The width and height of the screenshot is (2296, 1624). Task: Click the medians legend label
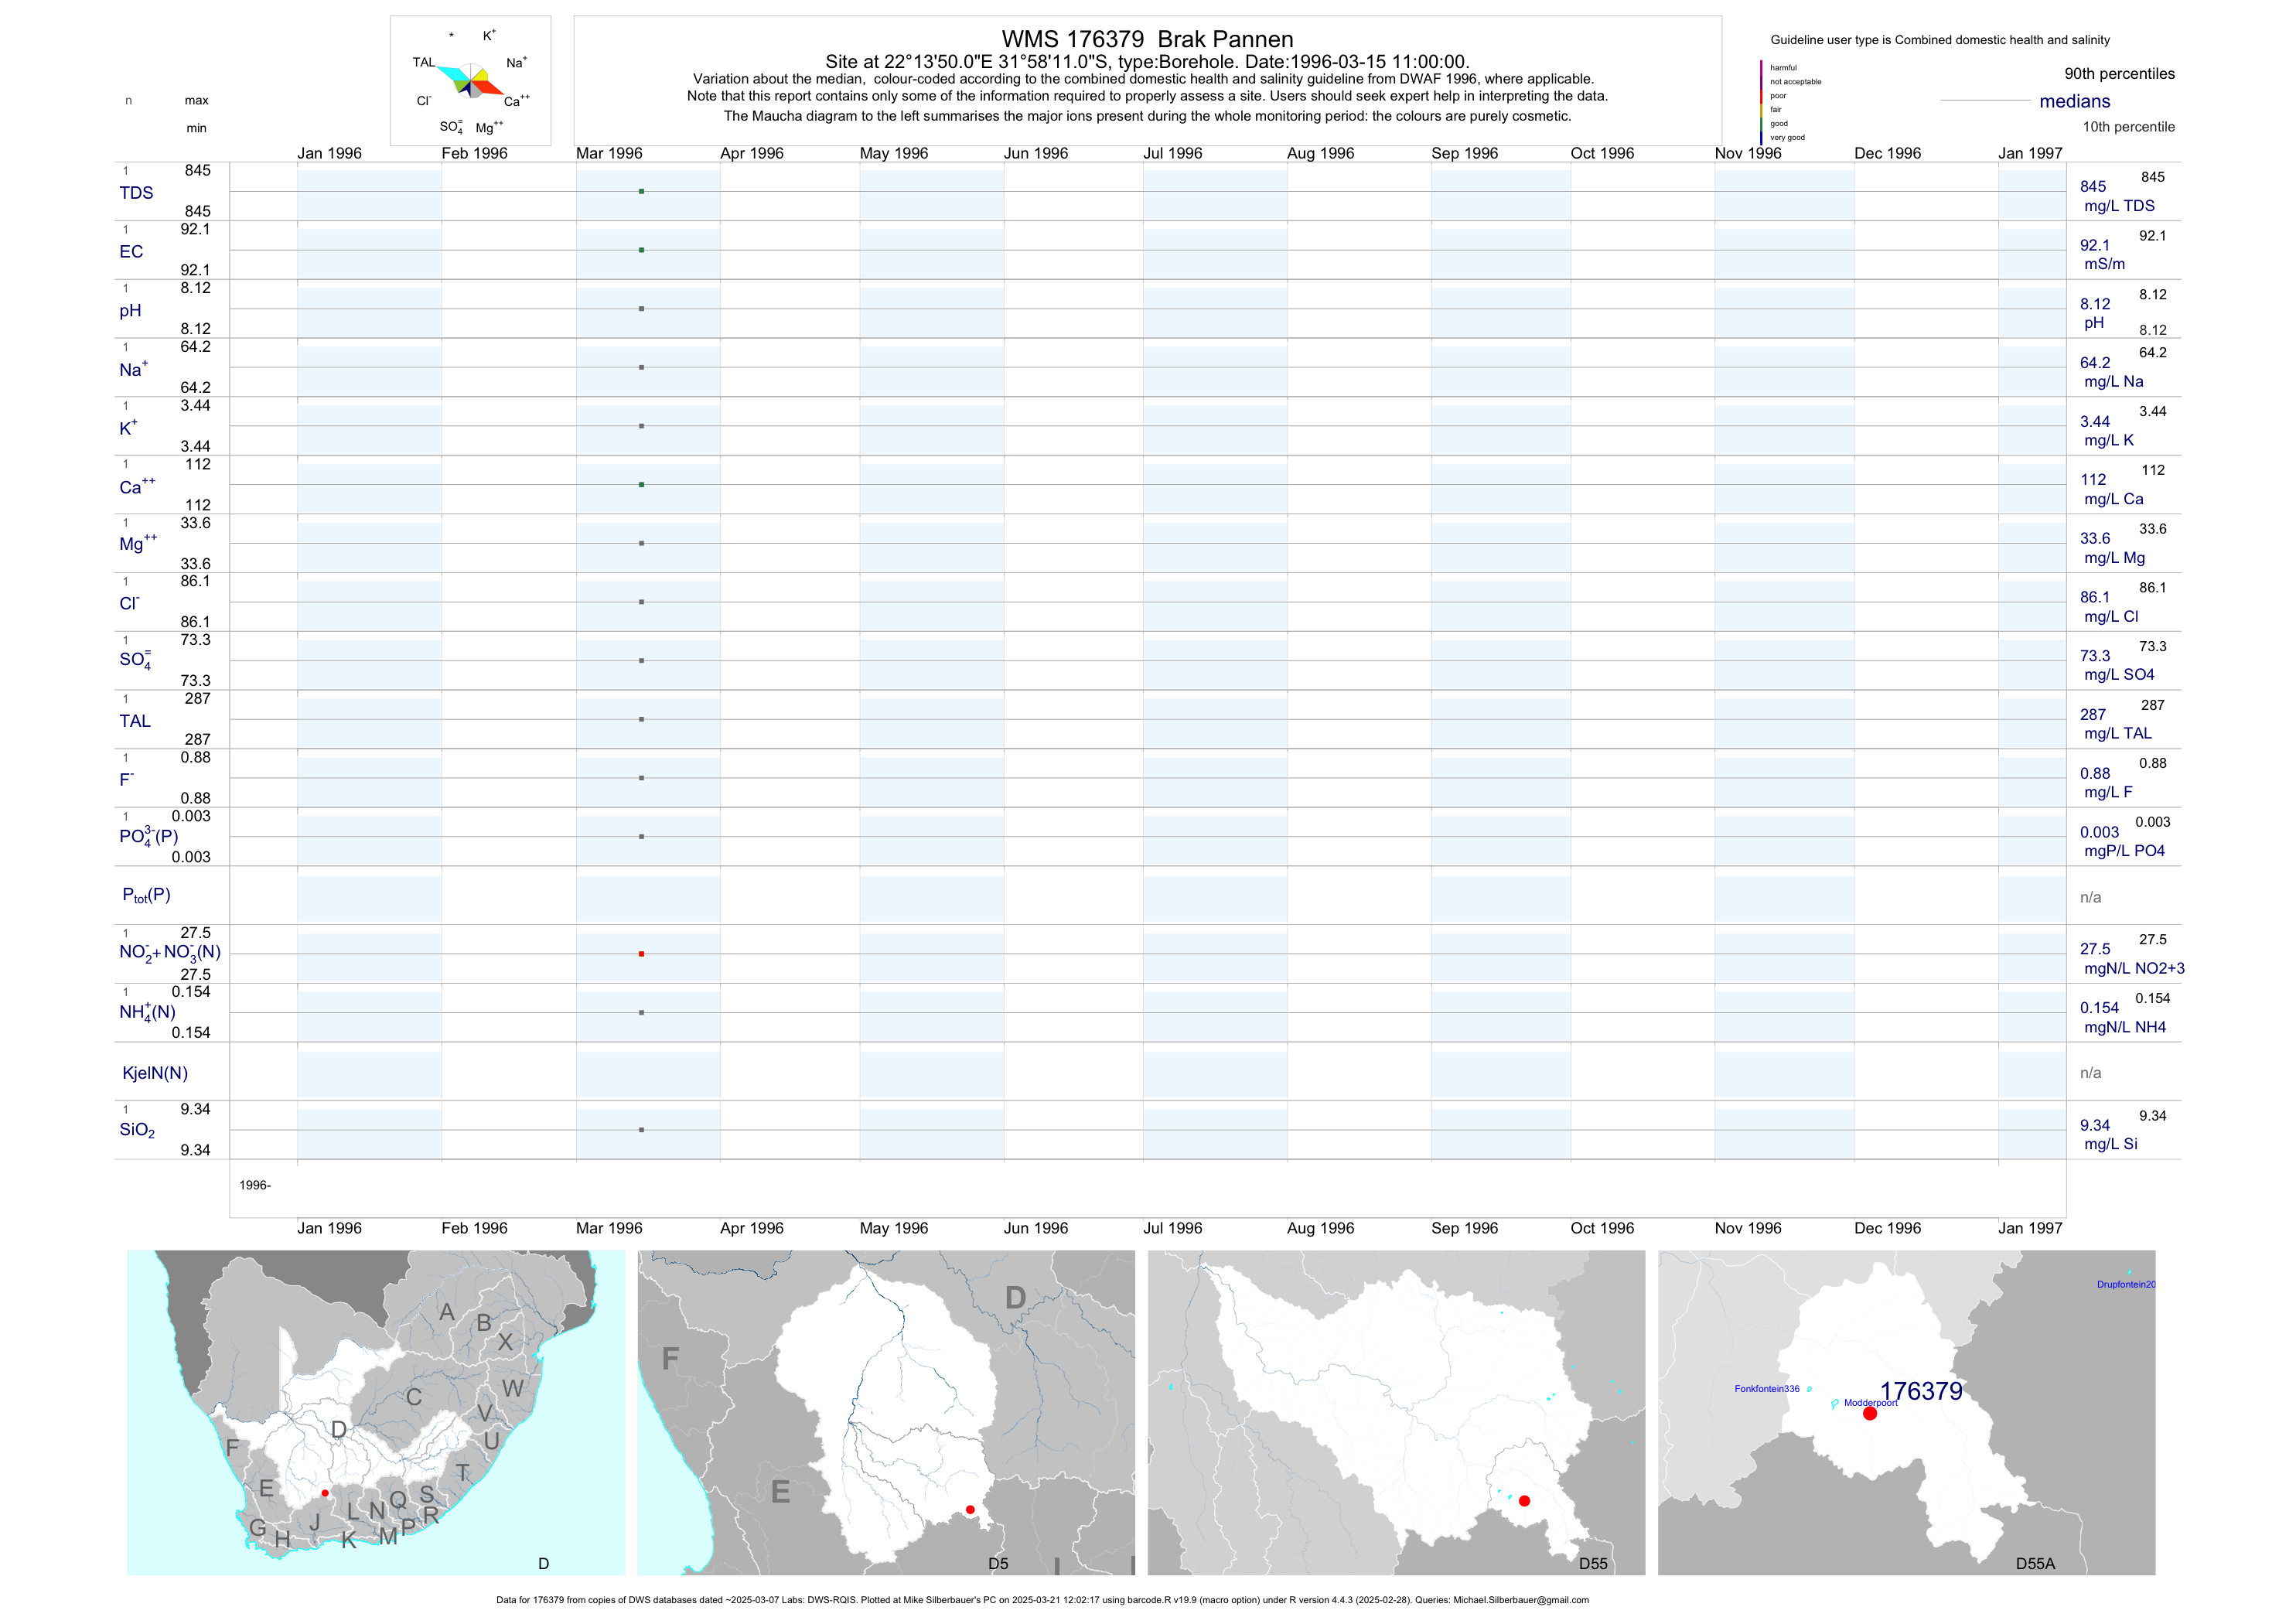2075,101
